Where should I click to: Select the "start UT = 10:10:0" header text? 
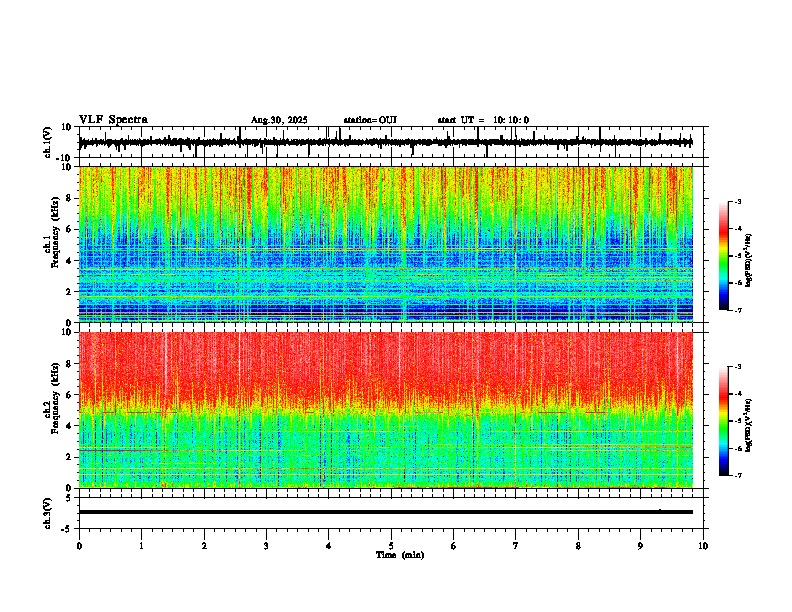pos(483,120)
